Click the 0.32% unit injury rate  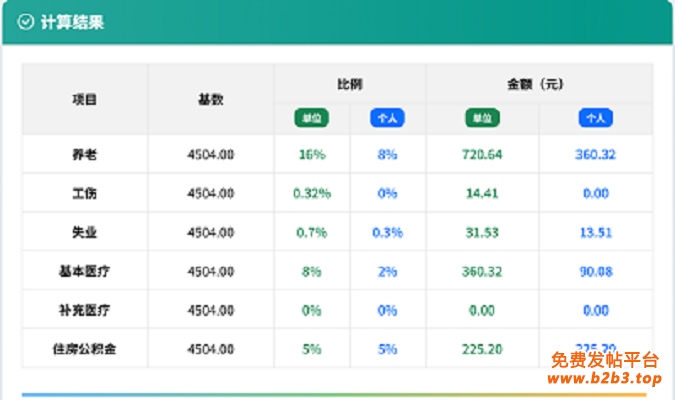[312, 193]
